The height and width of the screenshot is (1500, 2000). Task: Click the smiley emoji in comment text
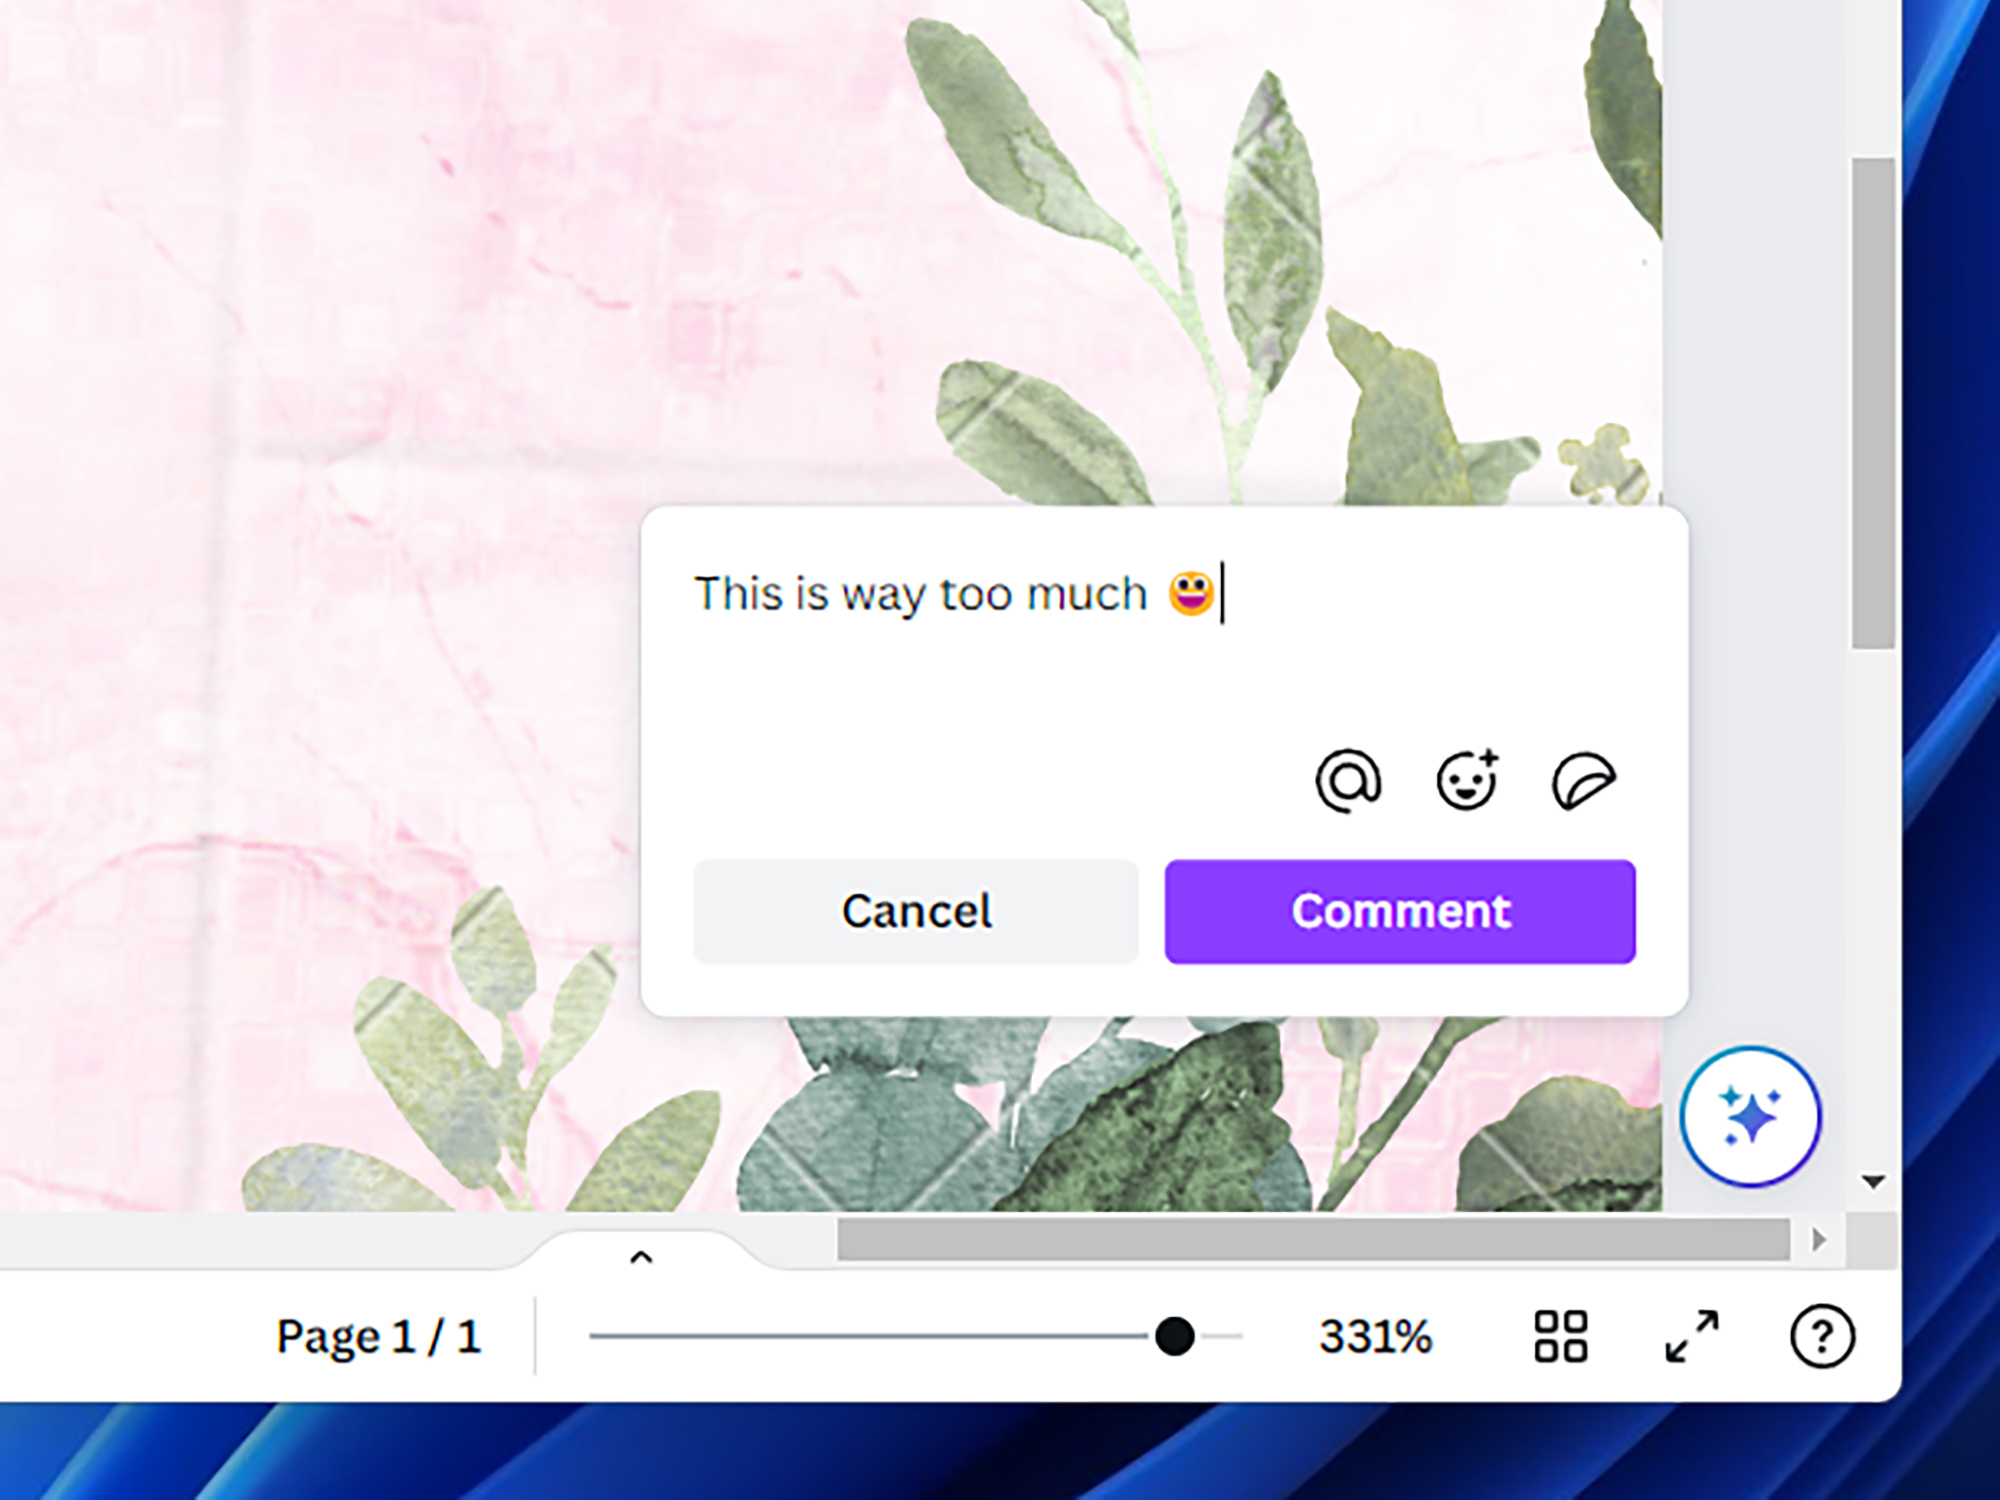[1192, 593]
